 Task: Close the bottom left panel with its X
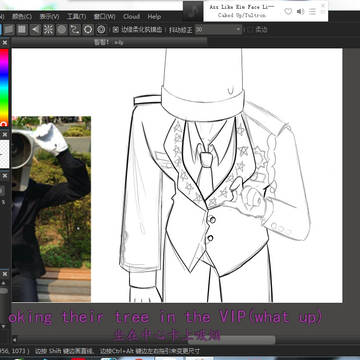[x=5, y=274]
